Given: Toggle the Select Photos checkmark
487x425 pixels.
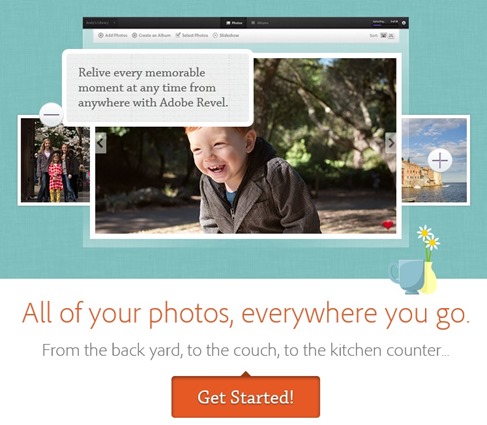Looking at the screenshot, I should (x=178, y=35).
